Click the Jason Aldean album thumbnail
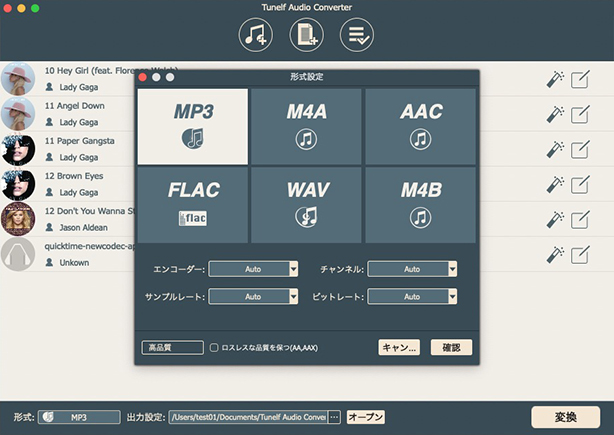The width and height of the screenshot is (614, 435). [x=18, y=219]
